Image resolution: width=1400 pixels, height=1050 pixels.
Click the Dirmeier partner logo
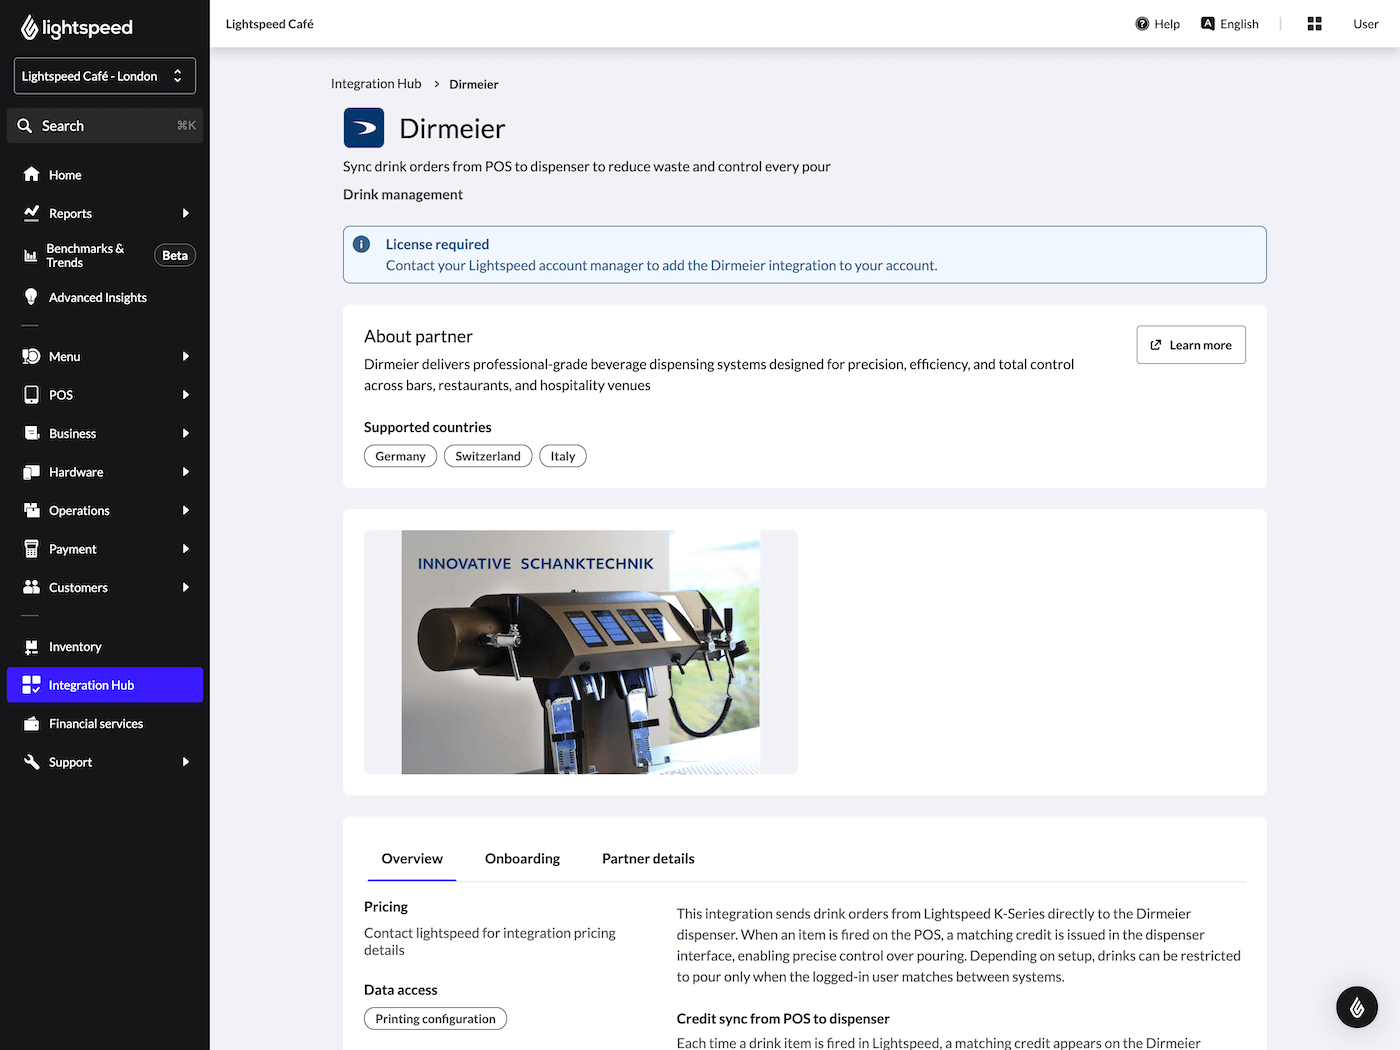363,127
